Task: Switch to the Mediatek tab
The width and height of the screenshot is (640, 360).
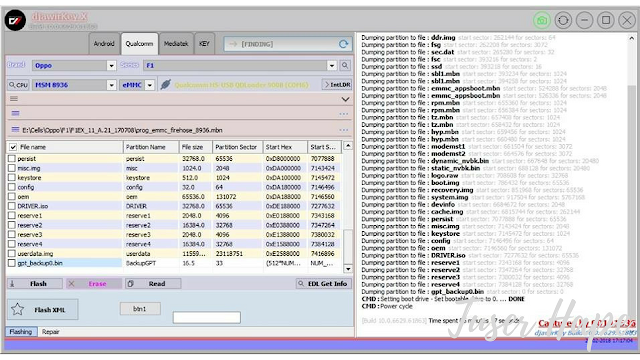Action: pyautogui.click(x=176, y=44)
